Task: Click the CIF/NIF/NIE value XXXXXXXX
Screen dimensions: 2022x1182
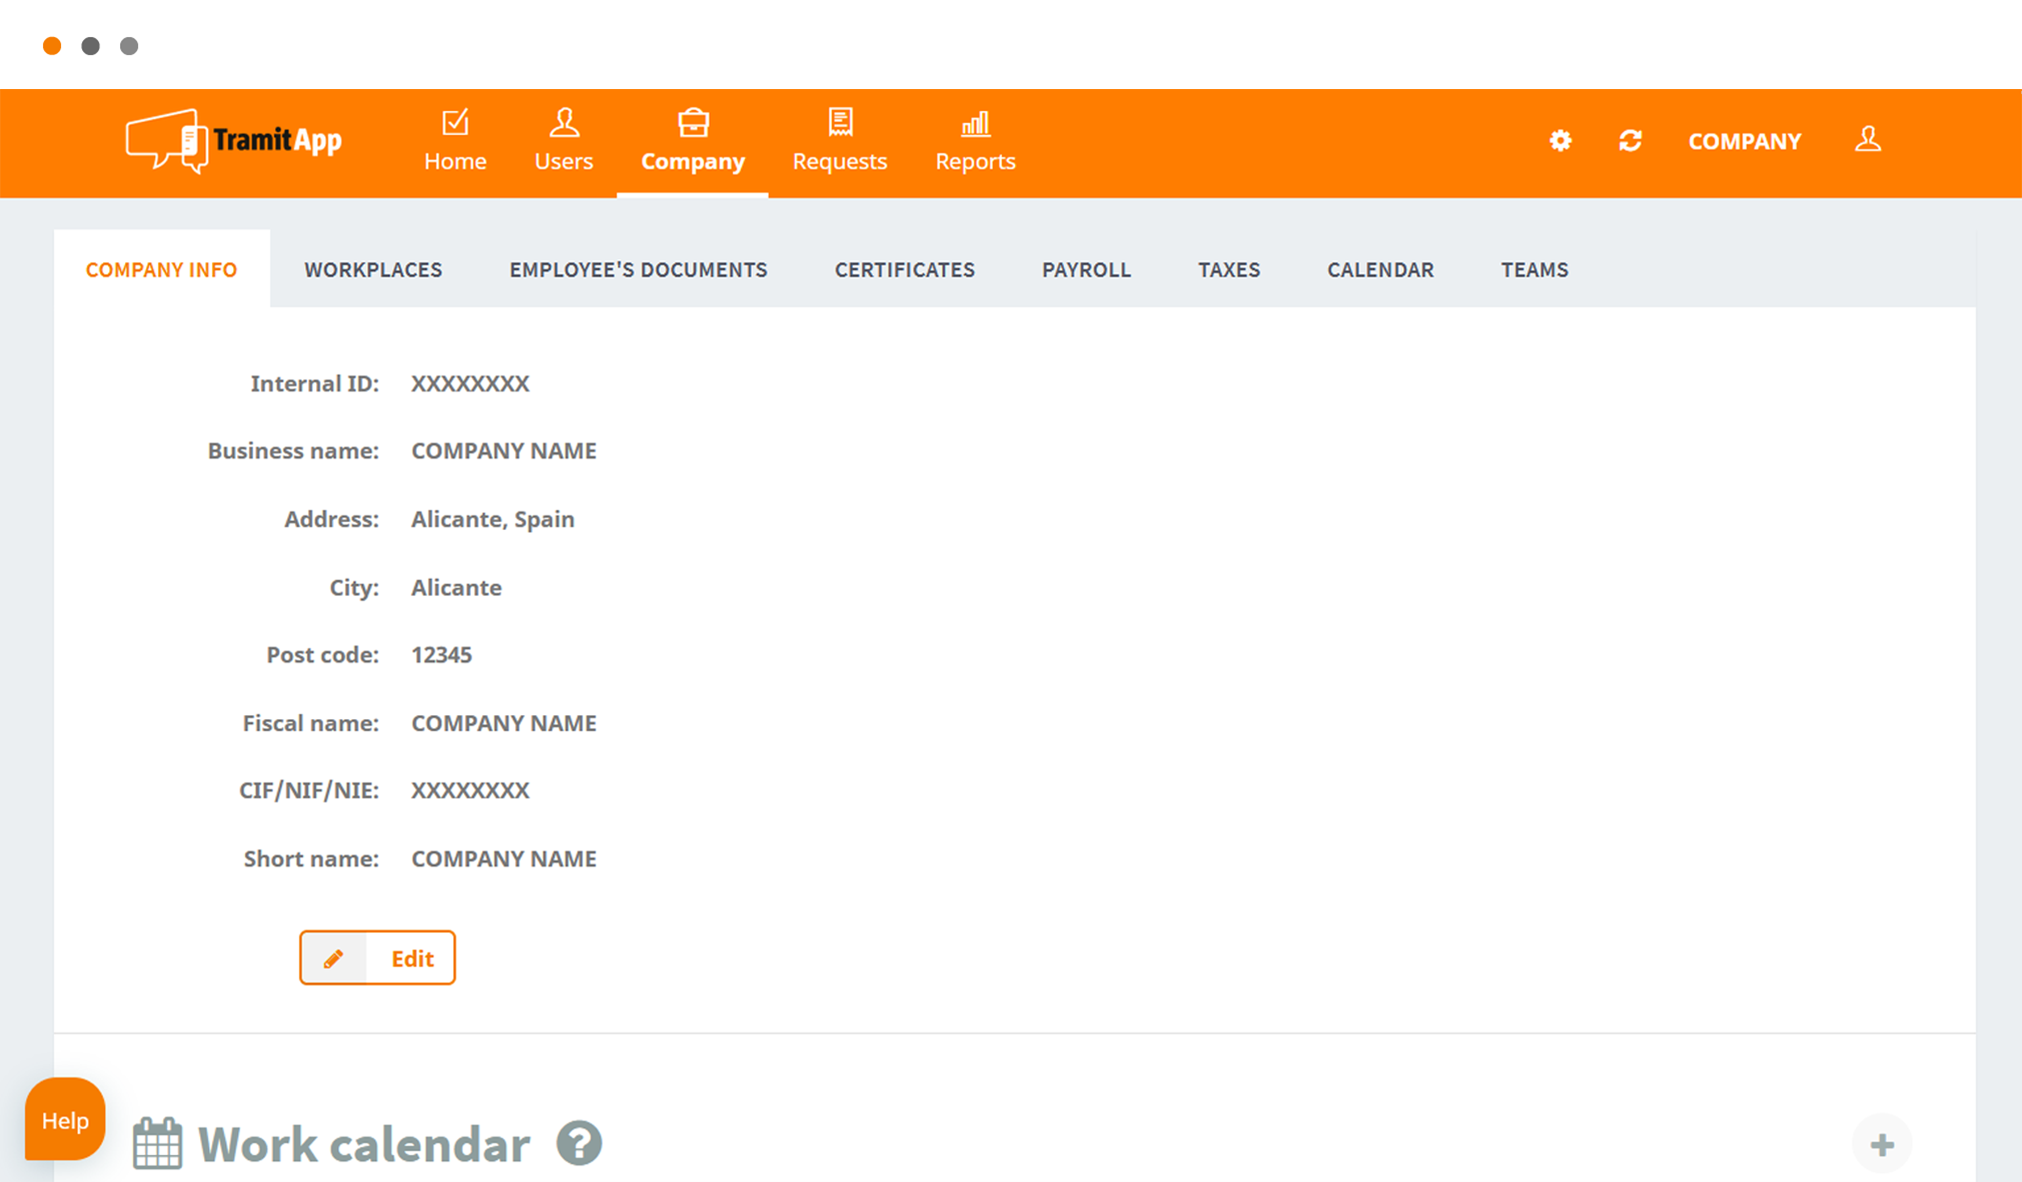Action: pyautogui.click(x=470, y=791)
